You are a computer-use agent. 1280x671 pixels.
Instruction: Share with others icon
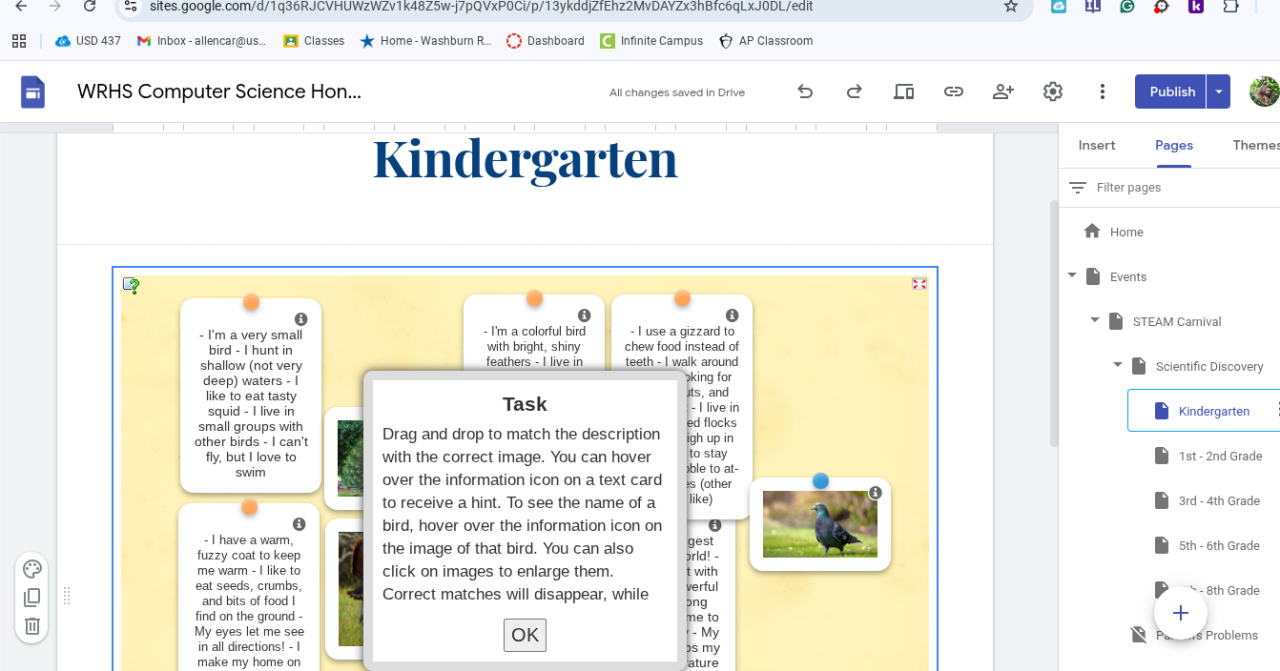point(1003,92)
